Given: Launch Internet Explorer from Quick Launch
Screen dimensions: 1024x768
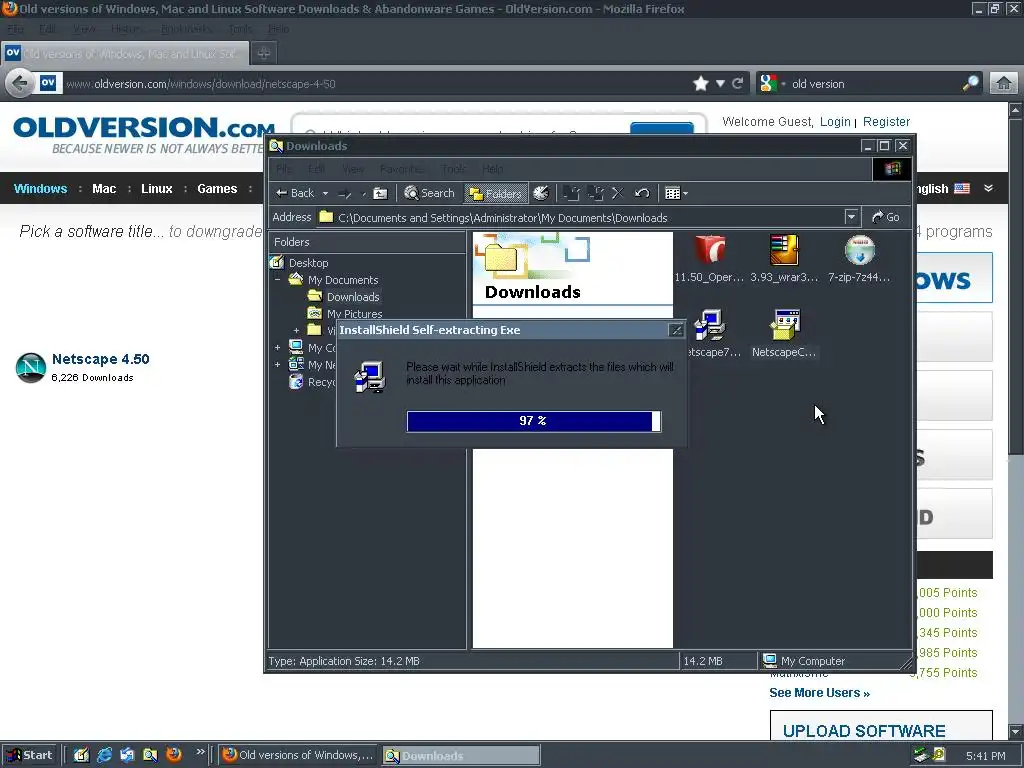Looking at the screenshot, I should 104,755.
